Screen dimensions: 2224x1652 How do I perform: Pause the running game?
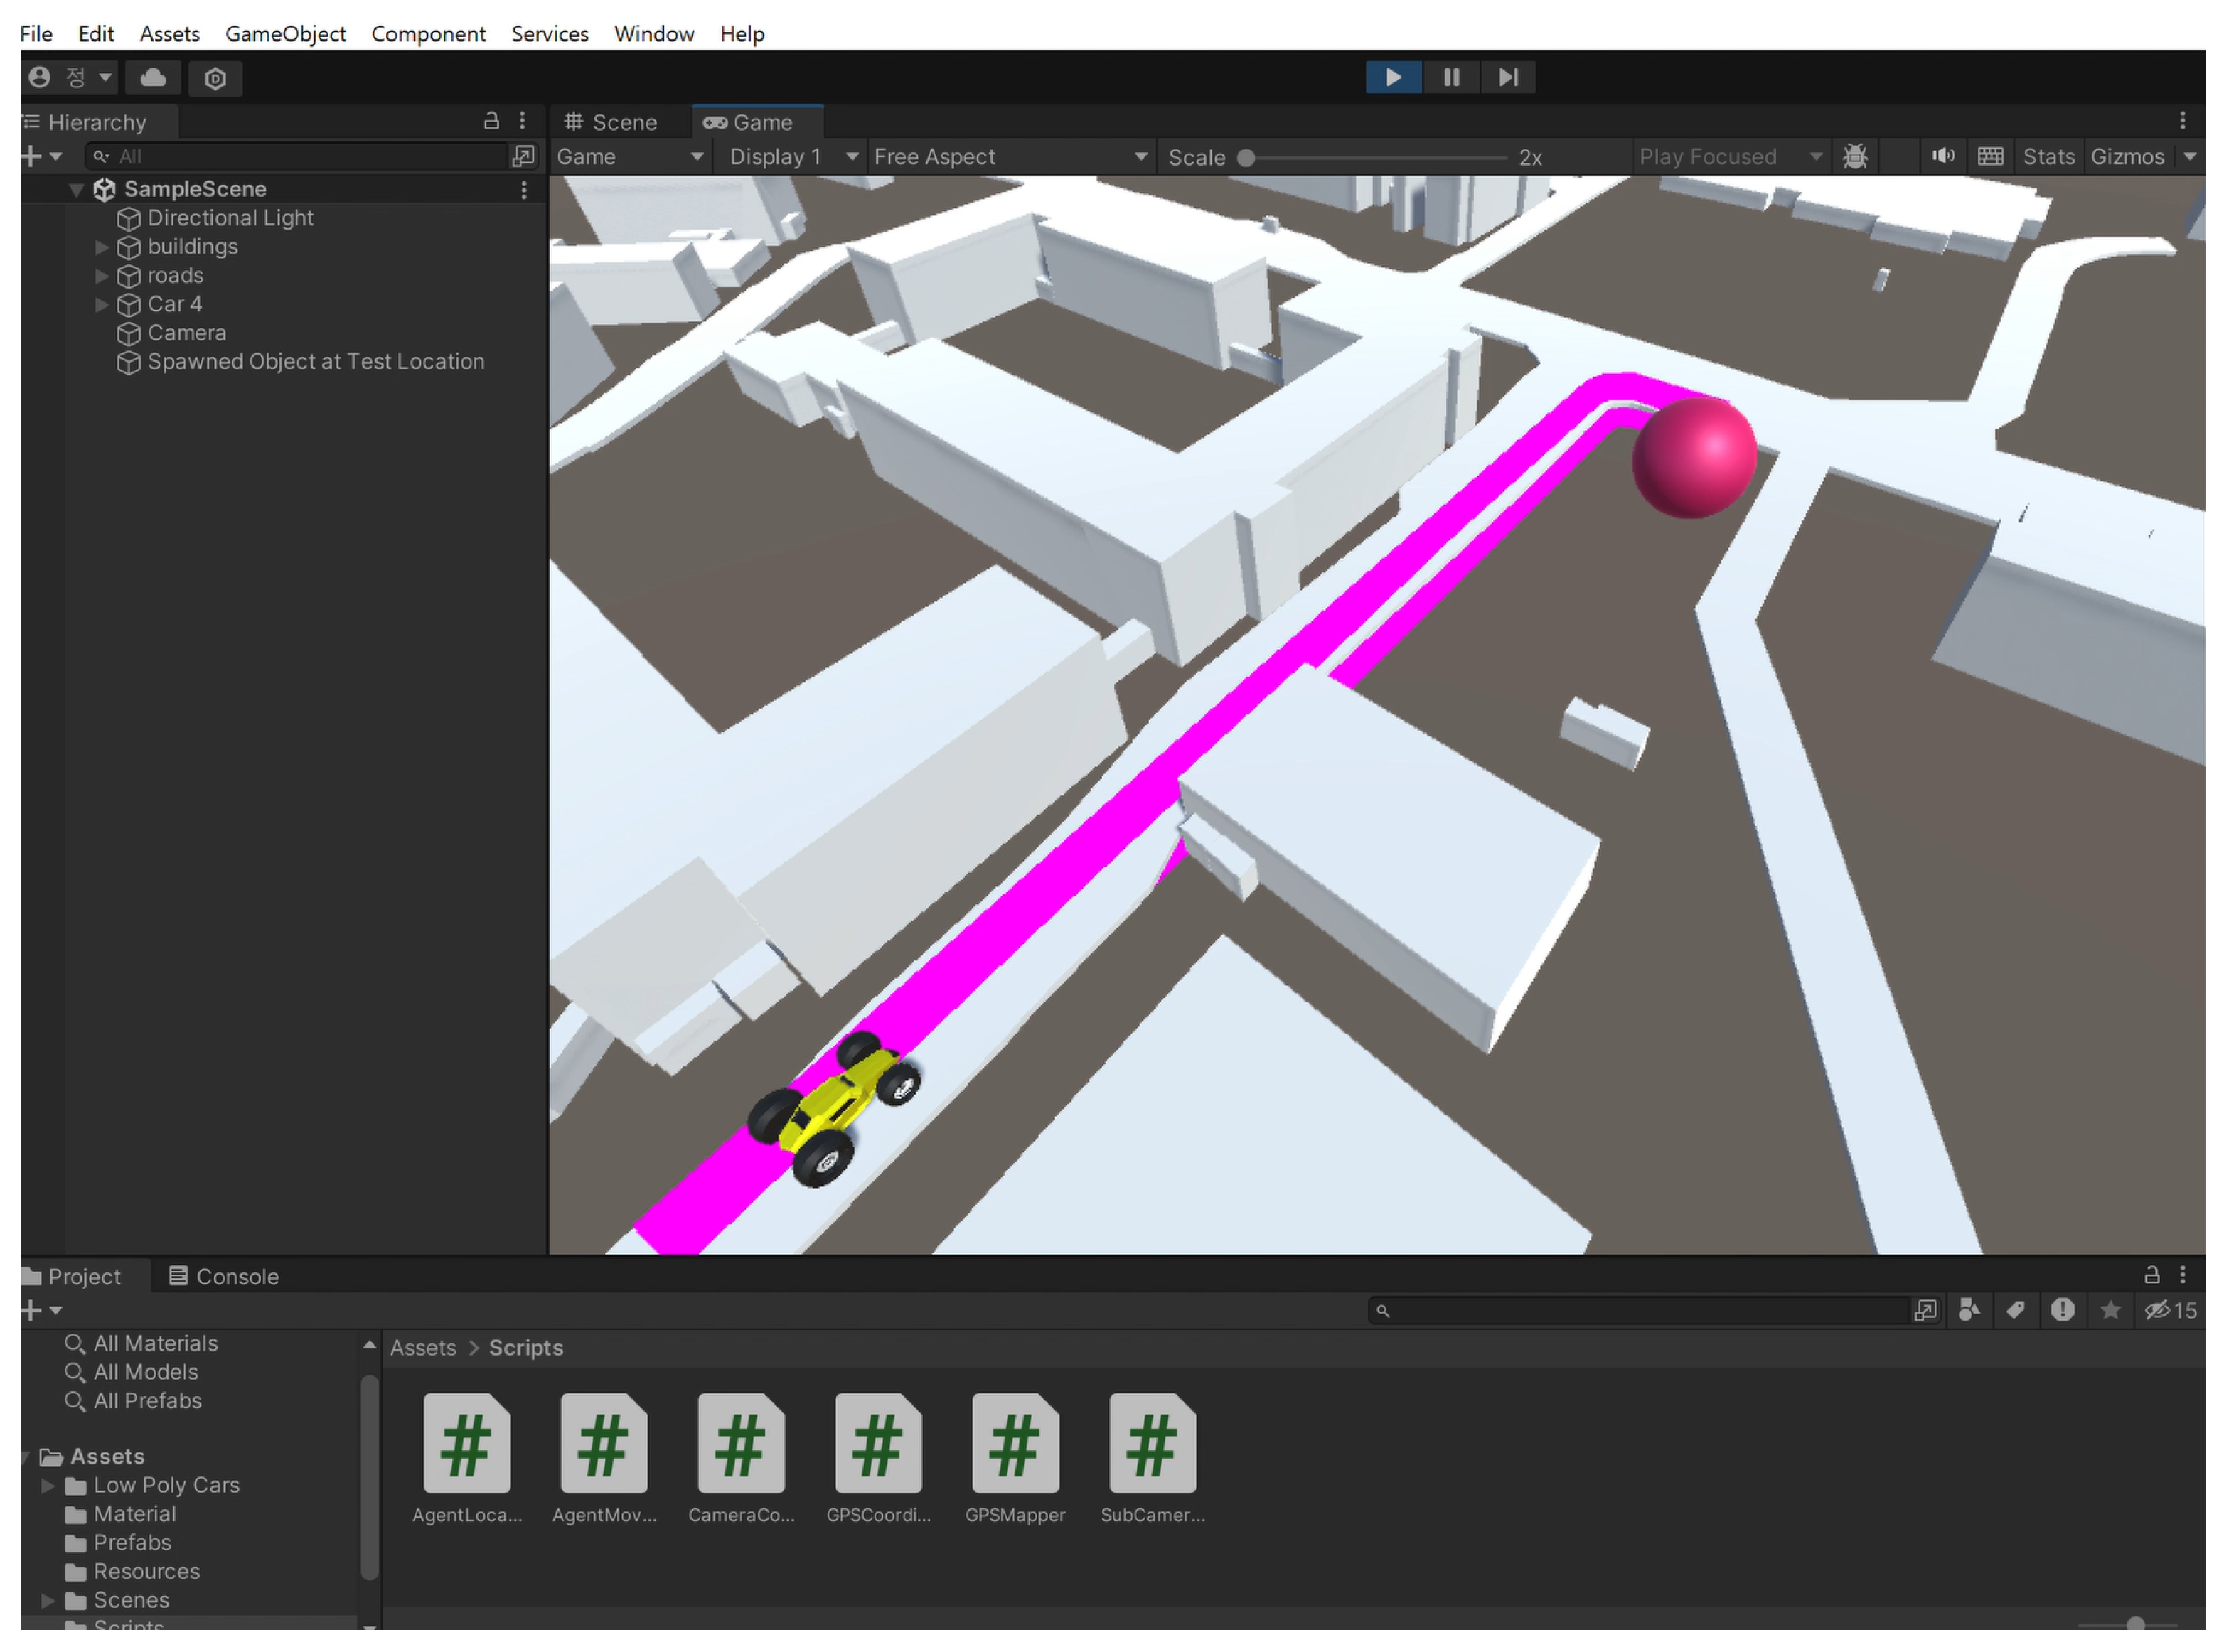pos(1451,77)
